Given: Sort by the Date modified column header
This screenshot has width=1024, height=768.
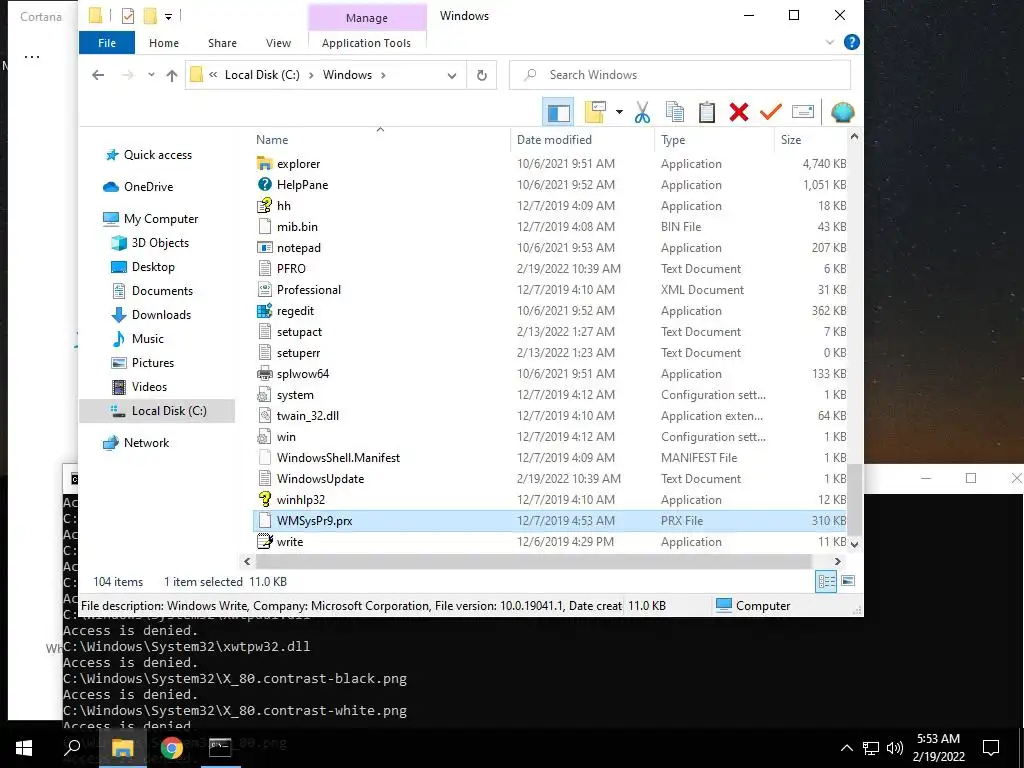Looking at the screenshot, I should click(554, 140).
